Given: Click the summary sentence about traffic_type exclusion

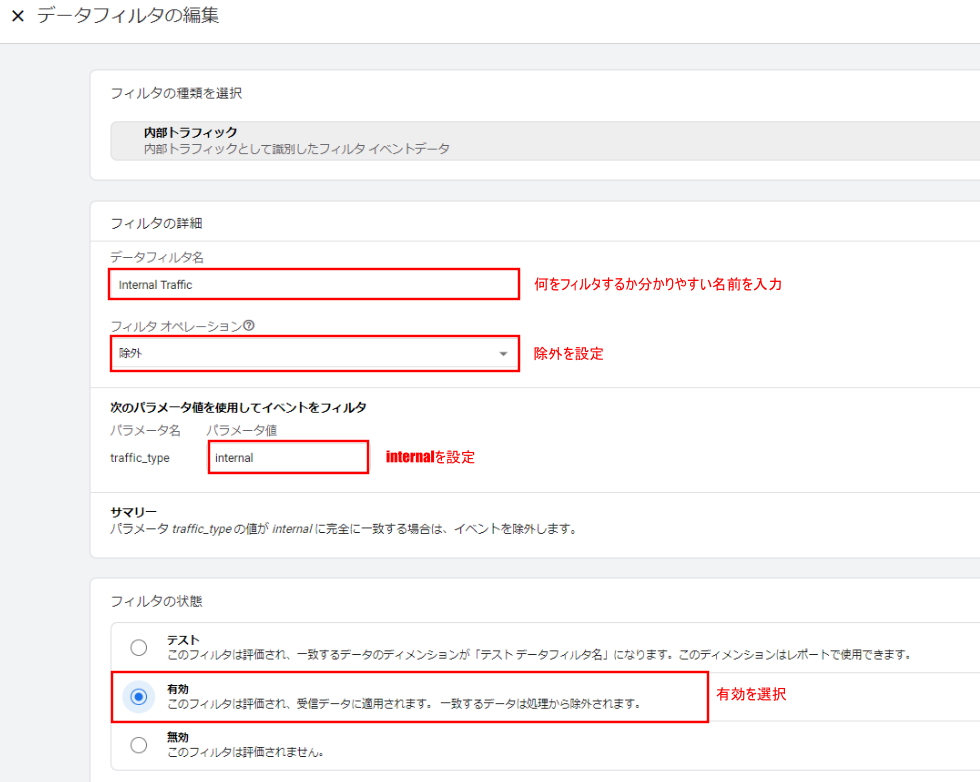Looking at the screenshot, I should [x=344, y=529].
